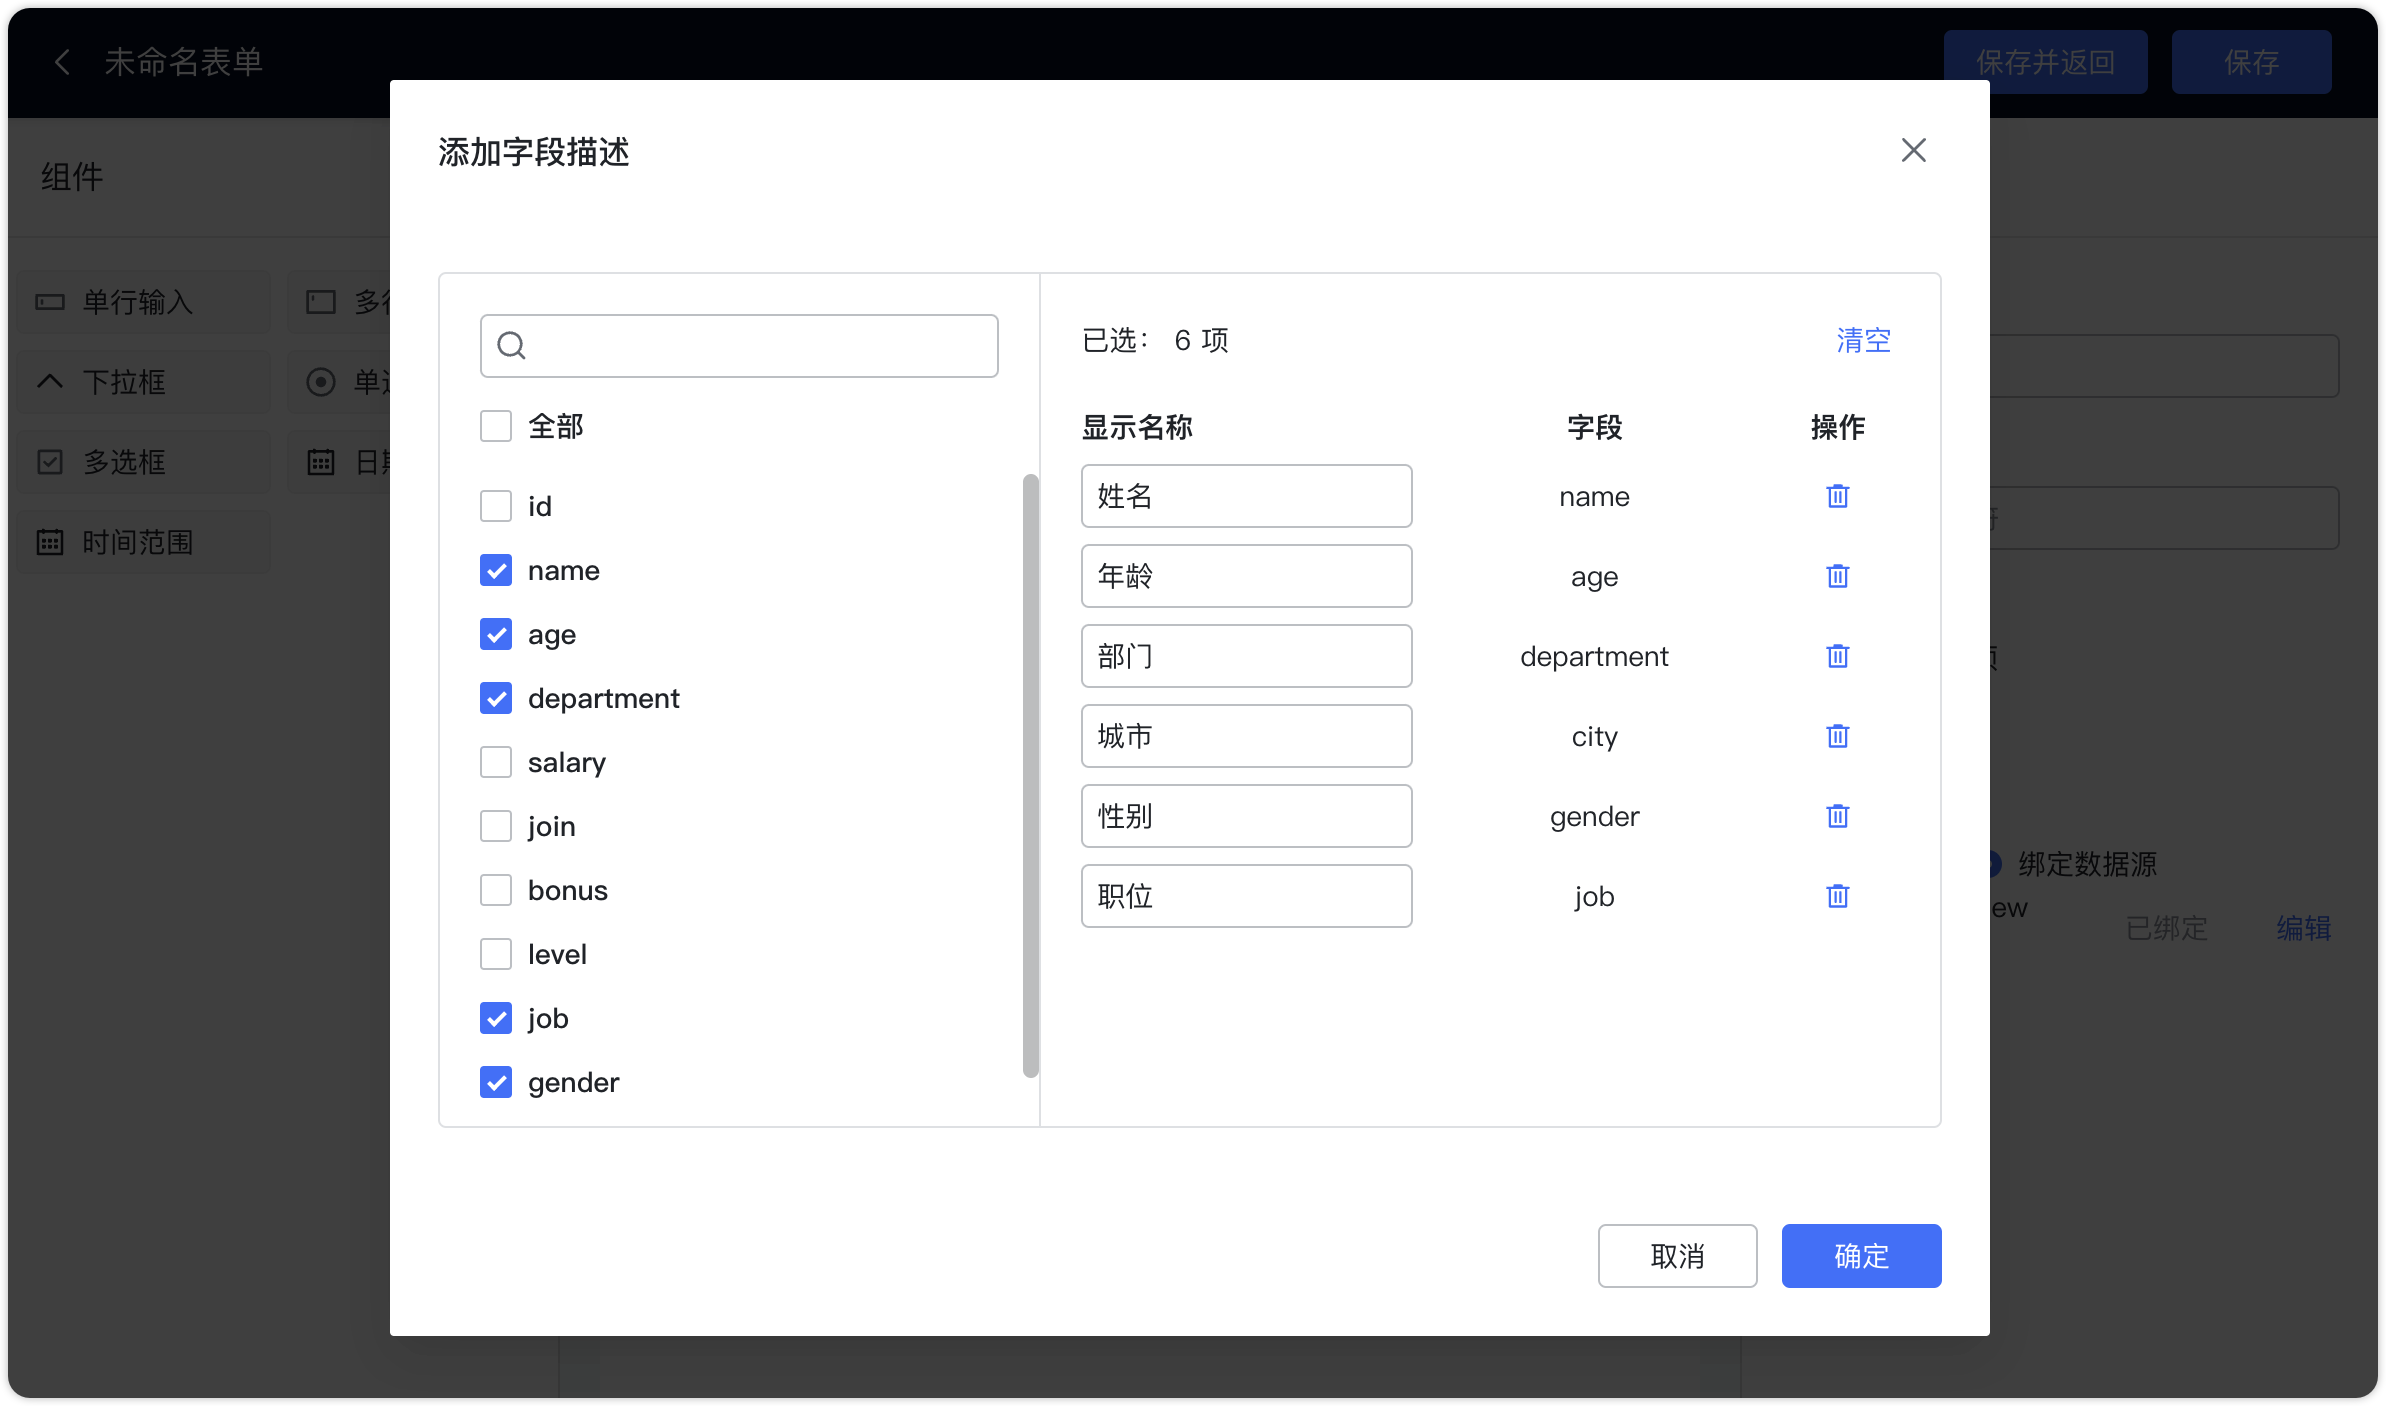Edit the 年龄 display name input
The image size is (2386, 1406).
click(1246, 576)
